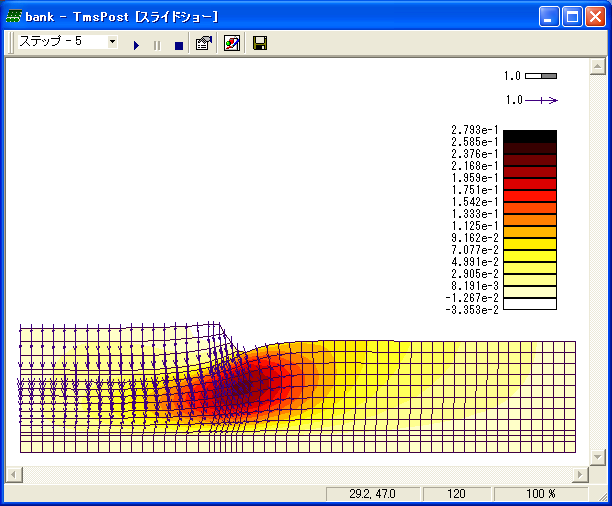Viewport: 612px width, 506px height.
Task: Click the '8.191e-3' legend label
Action: coord(475,286)
